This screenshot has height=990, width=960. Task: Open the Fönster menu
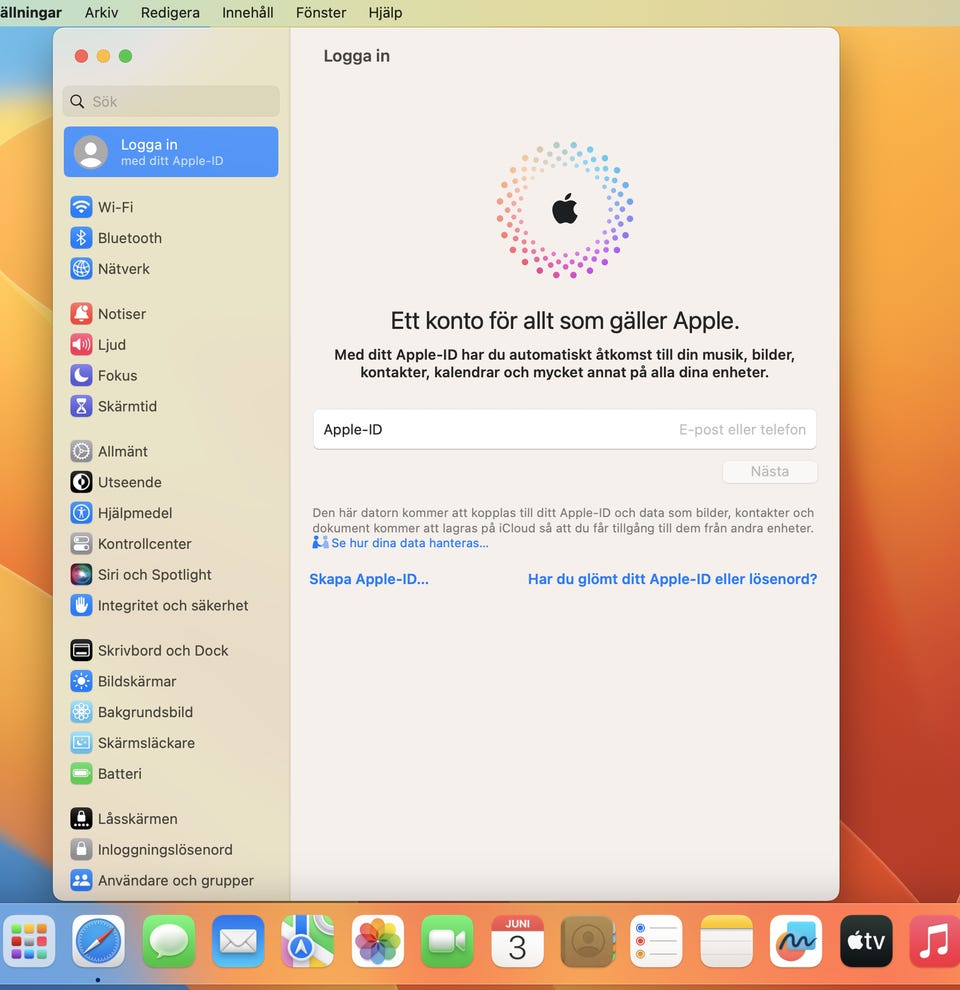coord(321,13)
